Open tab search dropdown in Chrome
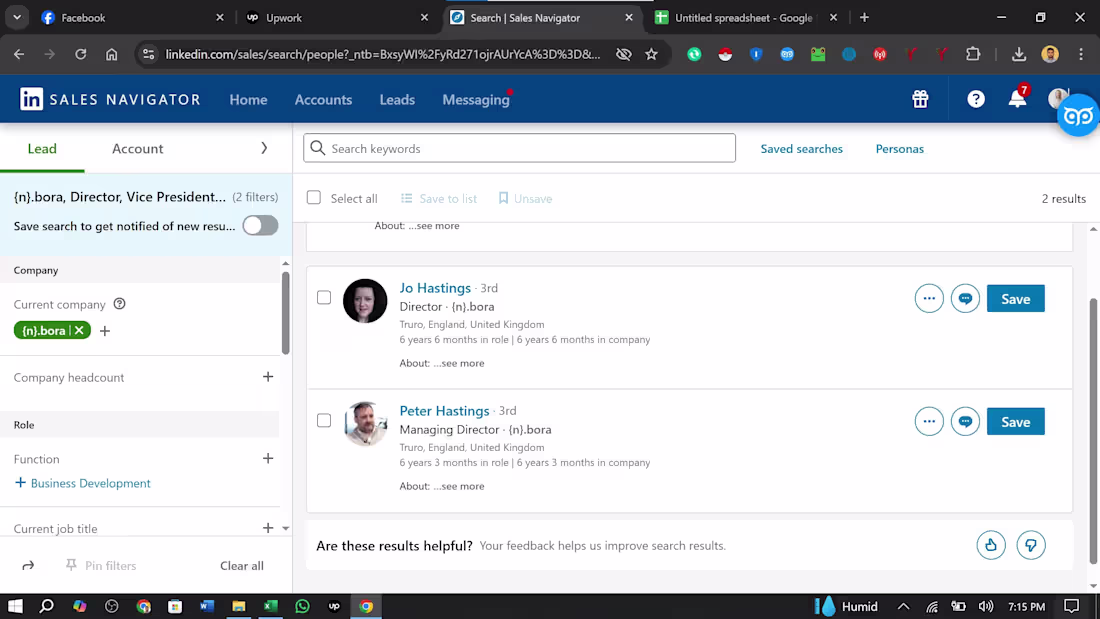 17,18
